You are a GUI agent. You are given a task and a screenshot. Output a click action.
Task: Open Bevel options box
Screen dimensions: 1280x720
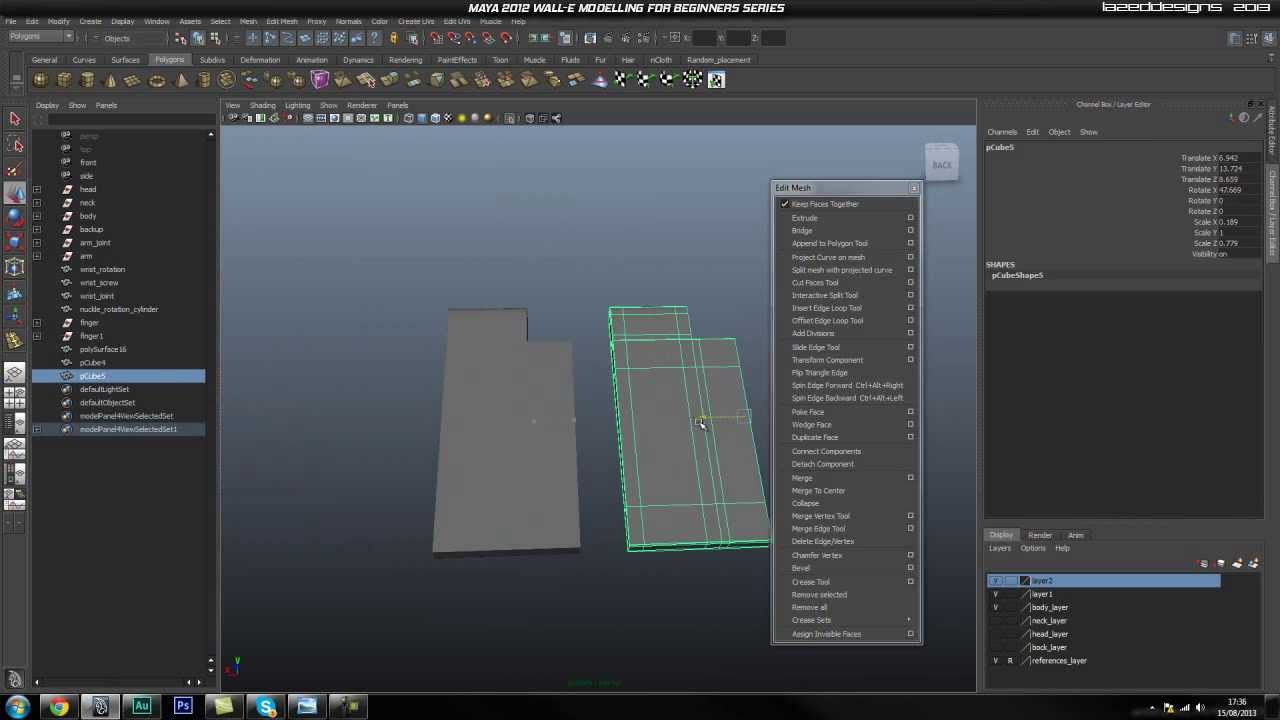click(x=910, y=567)
